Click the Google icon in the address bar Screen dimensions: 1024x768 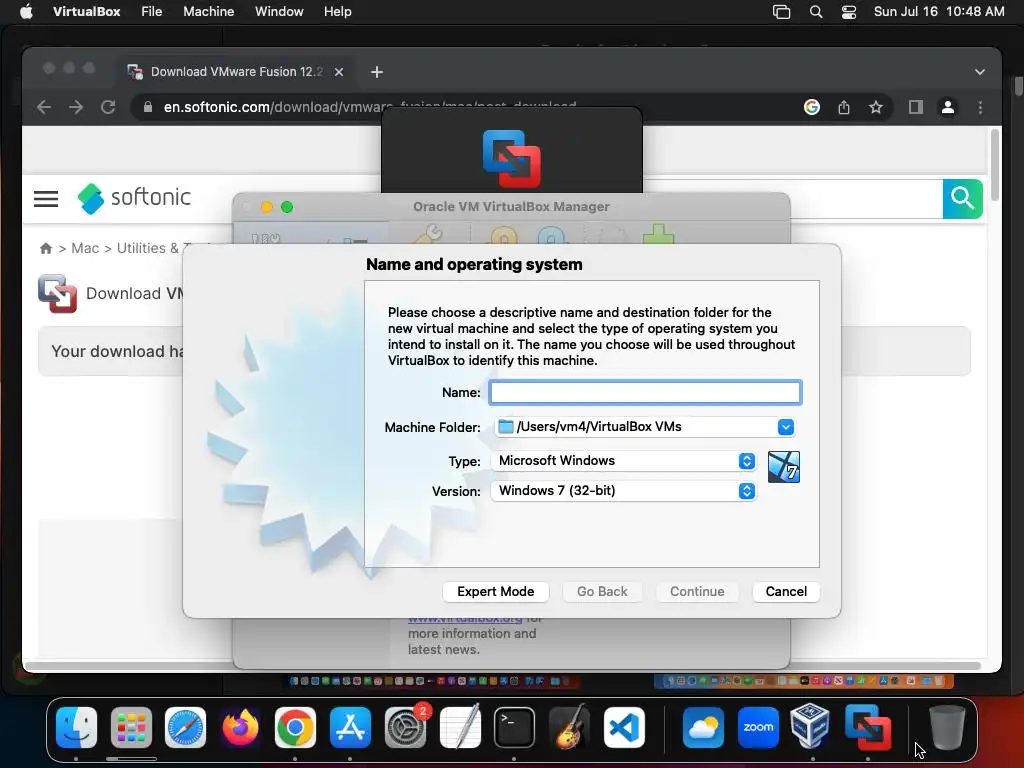coord(812,107)
